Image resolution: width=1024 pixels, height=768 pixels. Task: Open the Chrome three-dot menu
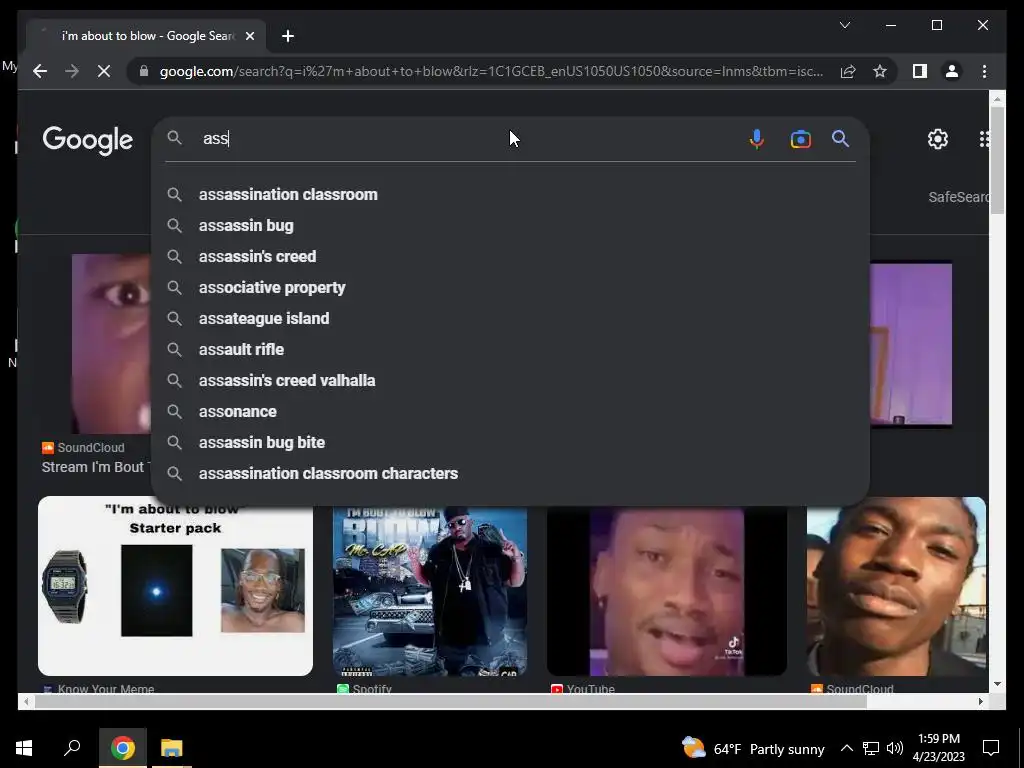coord(984,71)
